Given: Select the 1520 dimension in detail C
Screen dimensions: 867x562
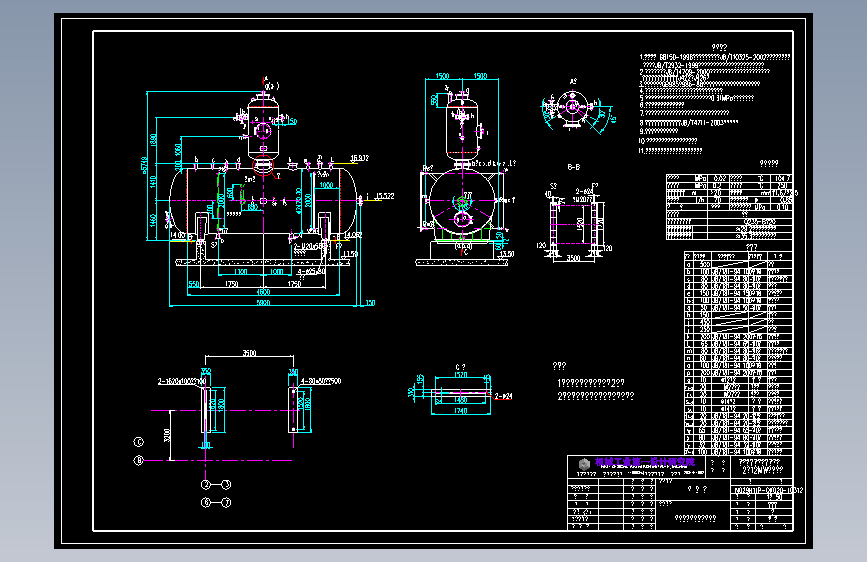Looking at the screenshot, I should 461,374.
